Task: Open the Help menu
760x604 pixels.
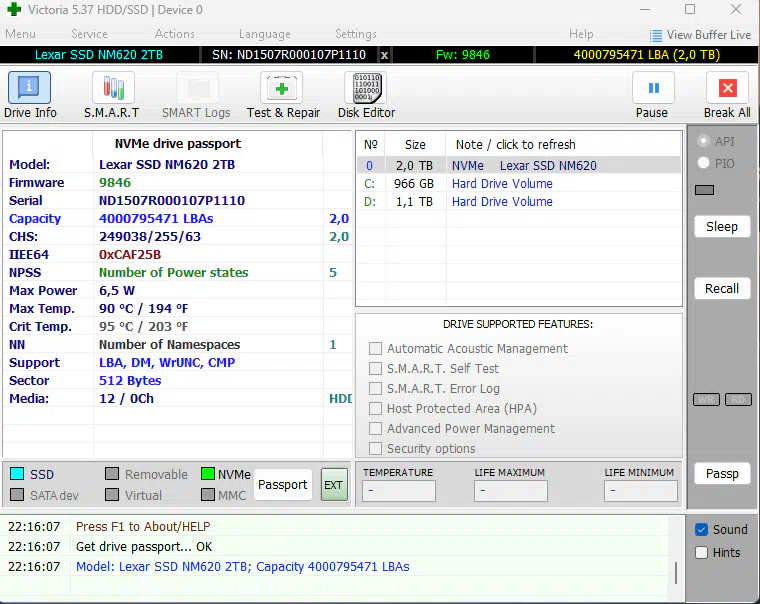Action: 581,34
